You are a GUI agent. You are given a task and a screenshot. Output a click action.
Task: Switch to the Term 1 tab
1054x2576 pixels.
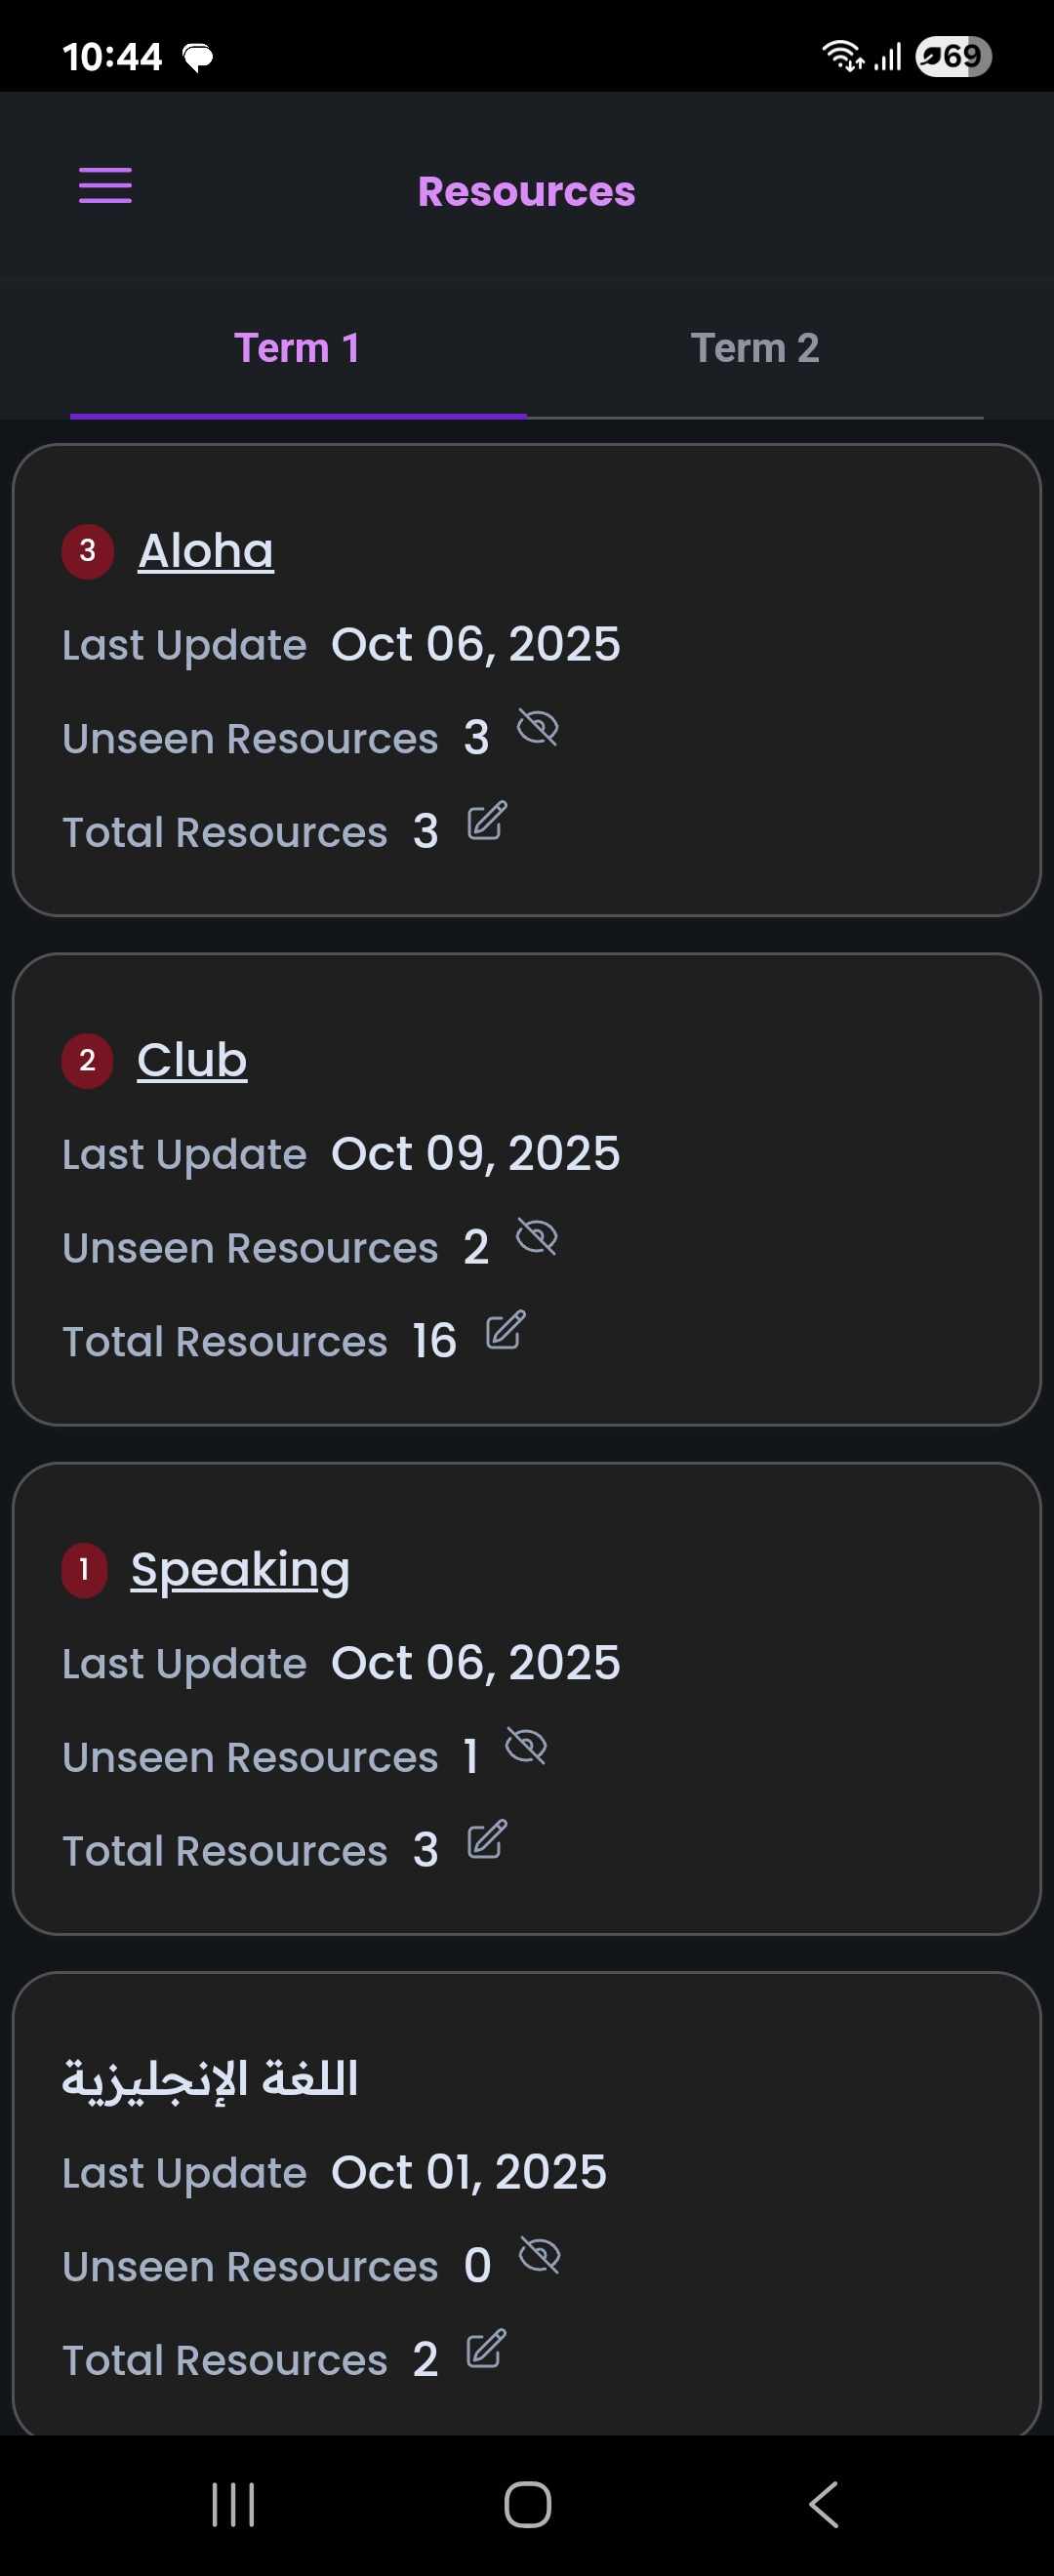297,349
